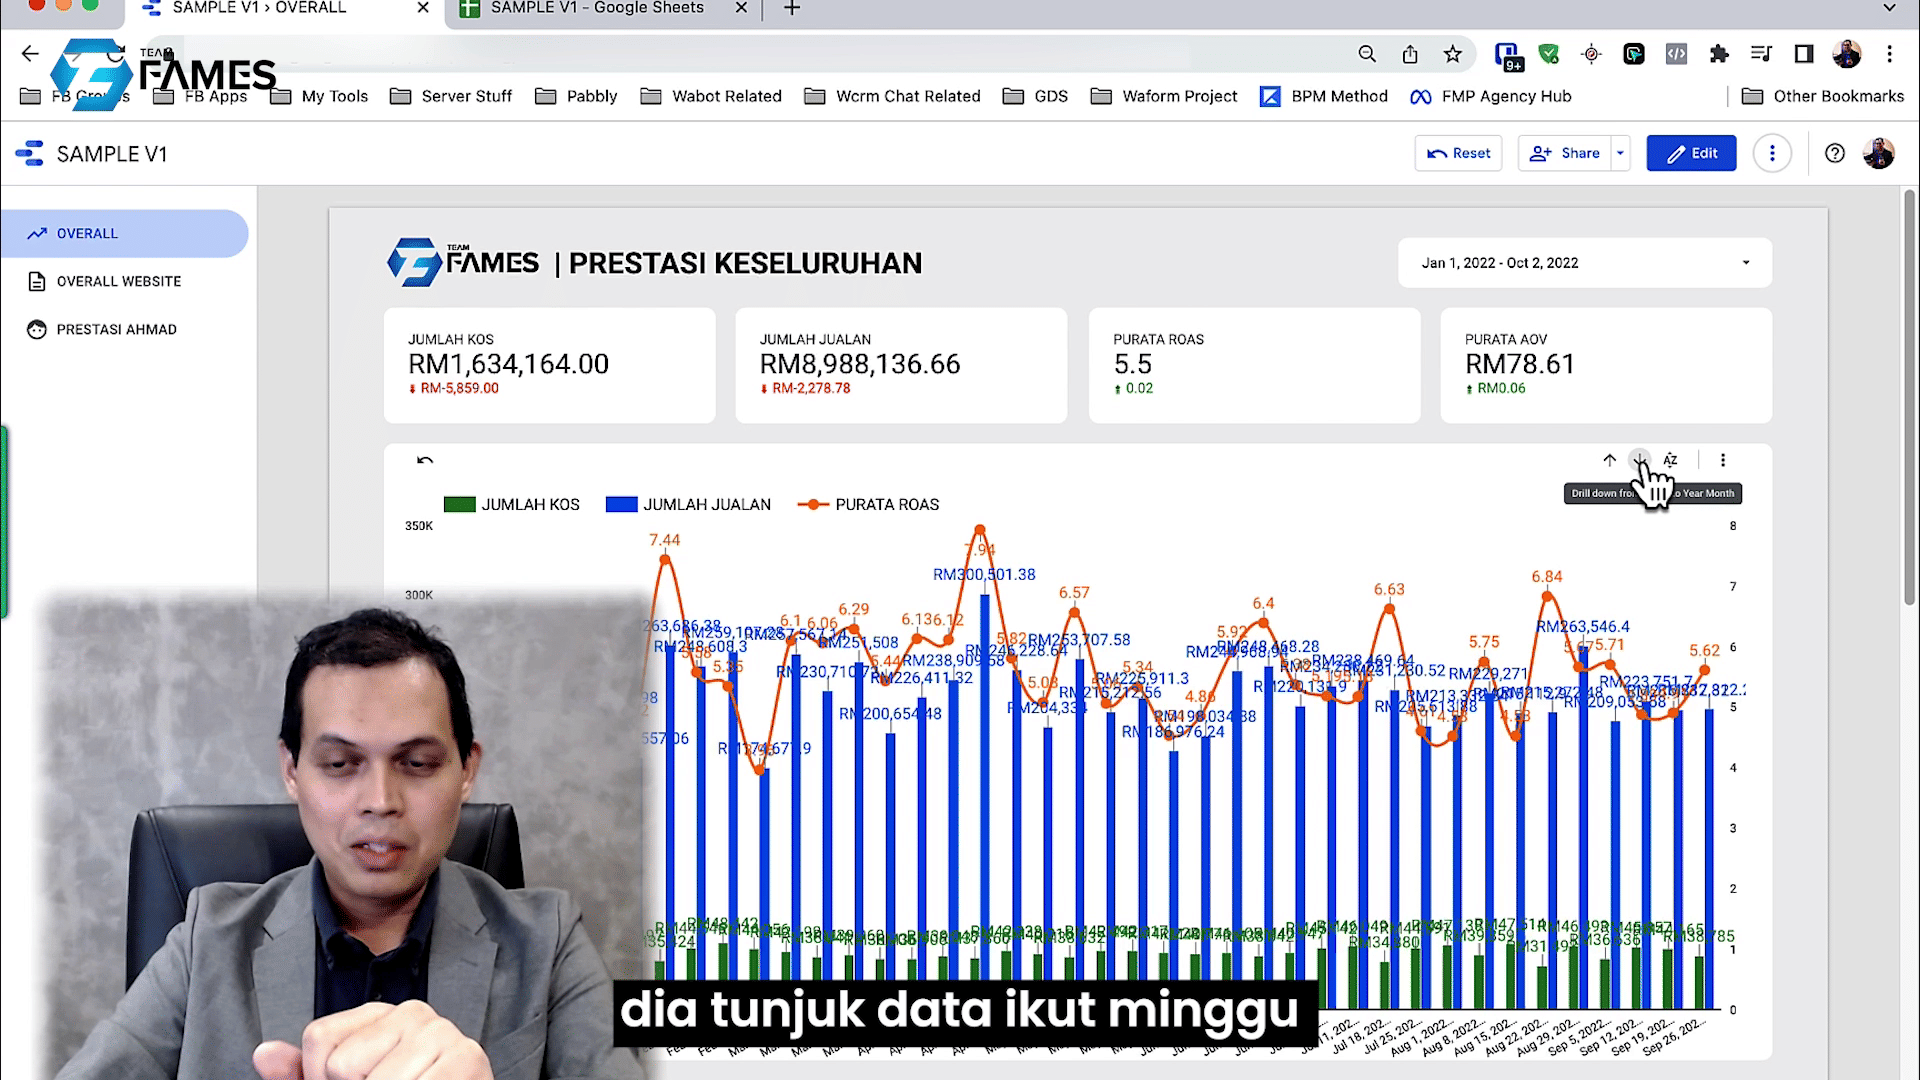Click the chart undo arrow icon

coord(425,460)
